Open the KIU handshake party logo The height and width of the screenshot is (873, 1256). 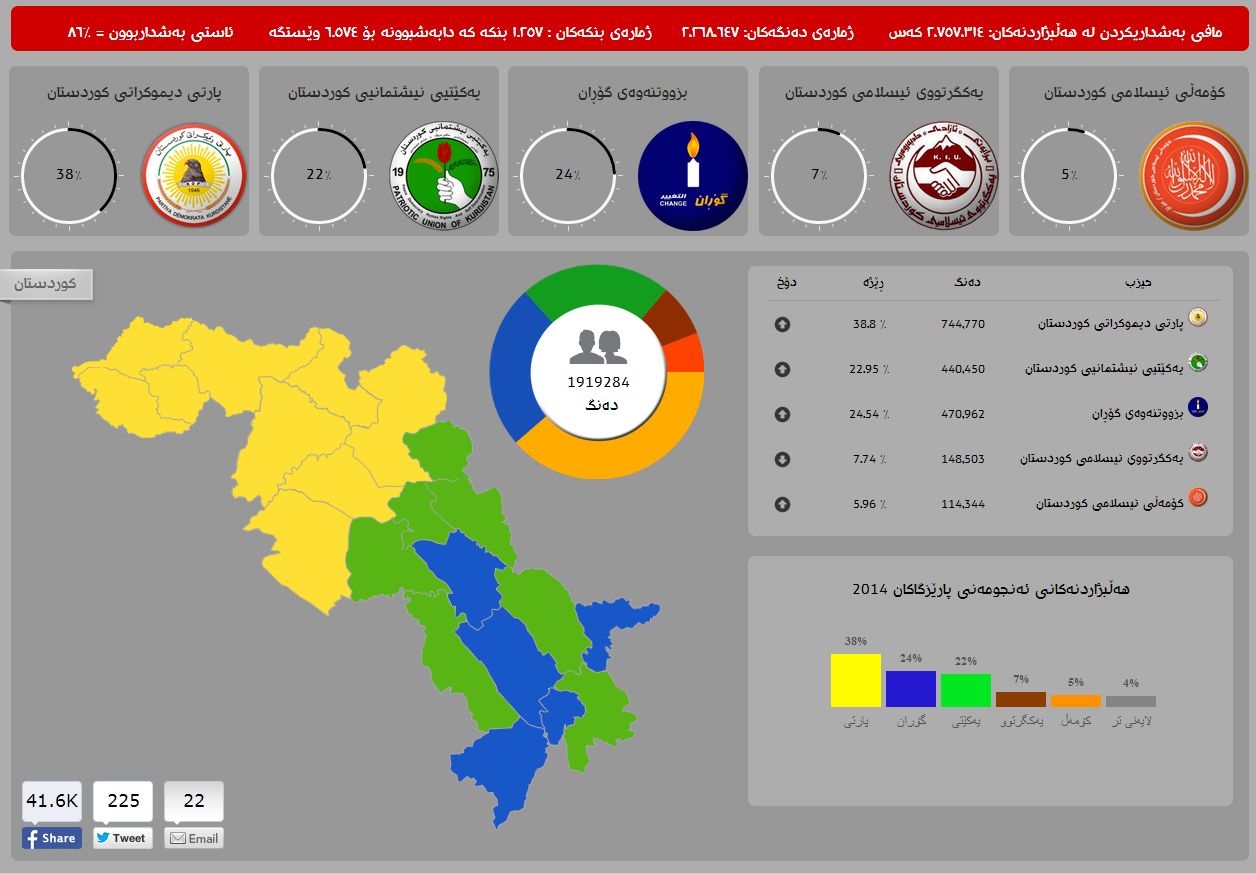[943, 176]
